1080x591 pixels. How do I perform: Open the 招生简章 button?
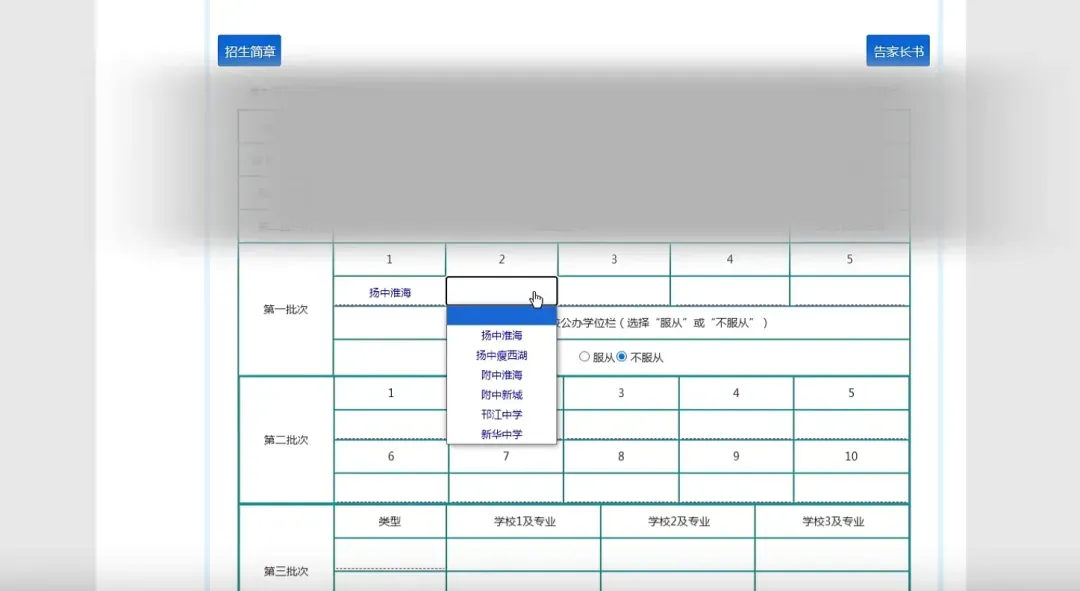[x=249, y=51]
